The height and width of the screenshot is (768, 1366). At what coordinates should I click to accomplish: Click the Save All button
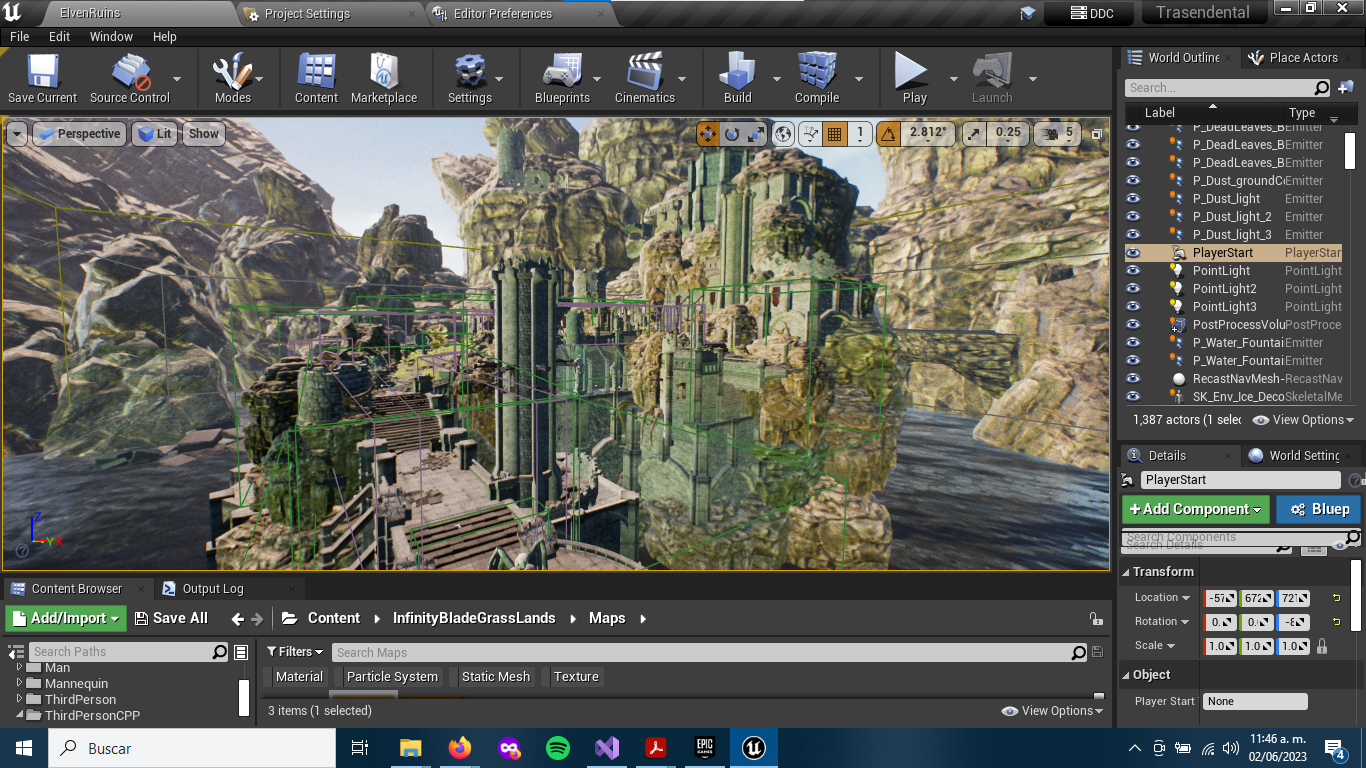tap(171, 618)
